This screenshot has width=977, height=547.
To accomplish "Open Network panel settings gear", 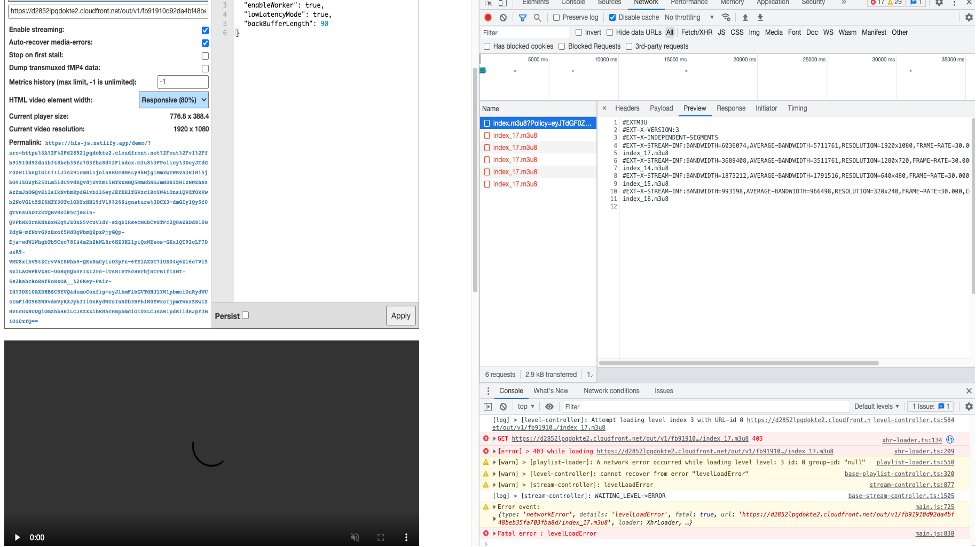I will point(969,18).
